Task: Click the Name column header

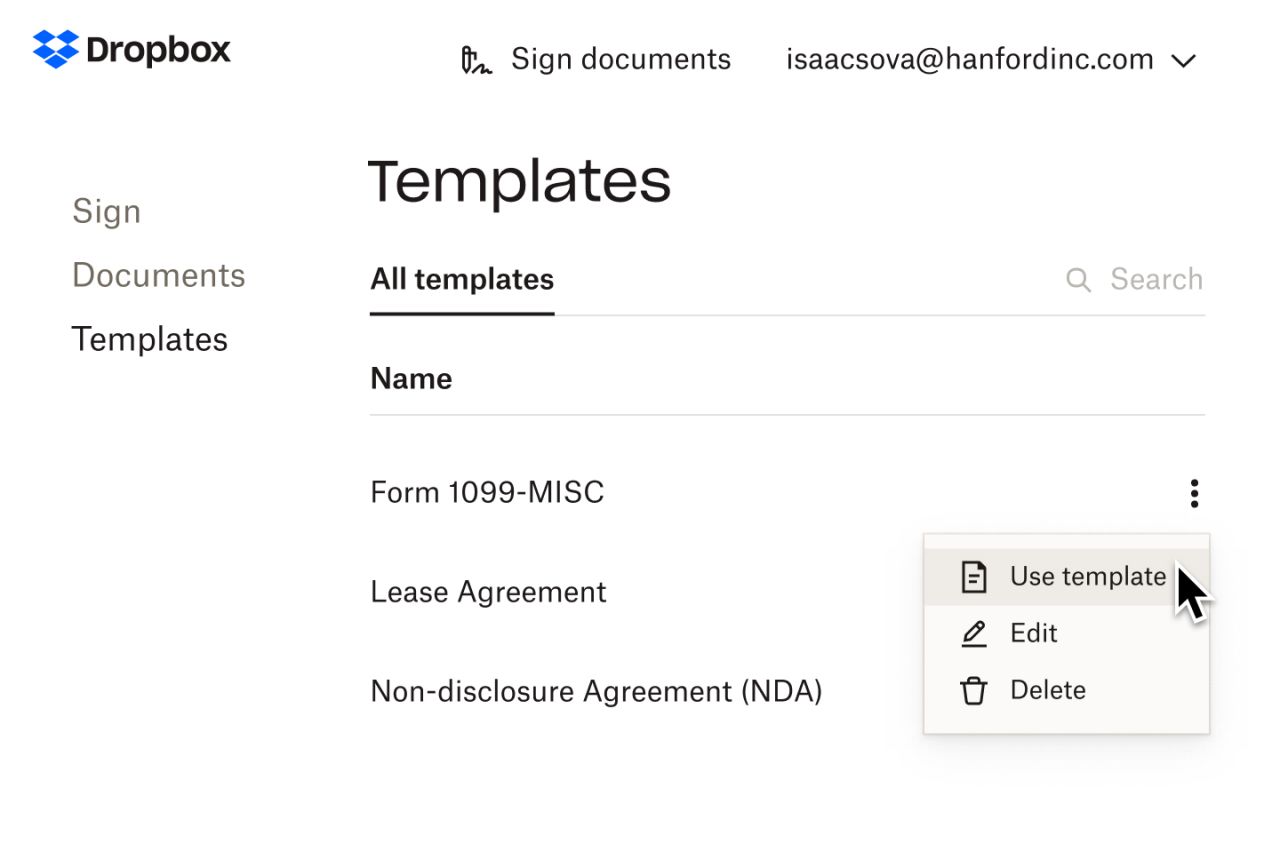Action: 410,378
